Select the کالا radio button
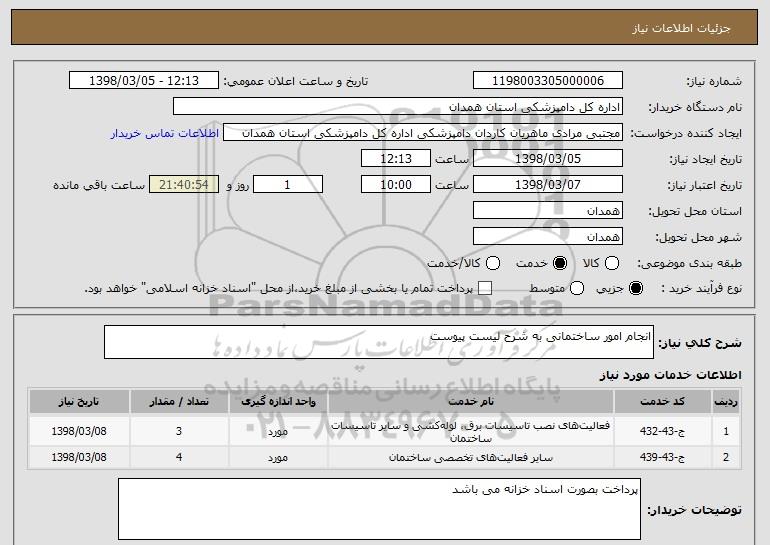 612,263
